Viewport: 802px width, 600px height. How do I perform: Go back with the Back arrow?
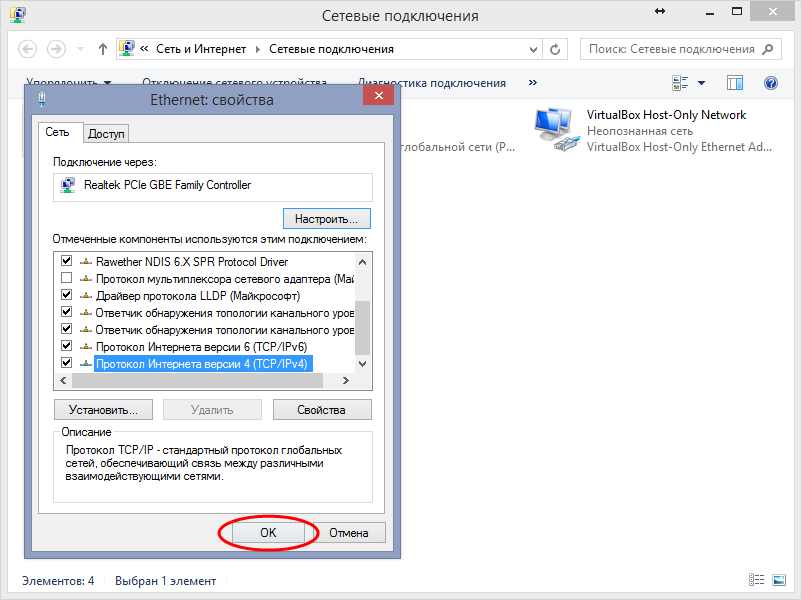click(x=28, y=49)
